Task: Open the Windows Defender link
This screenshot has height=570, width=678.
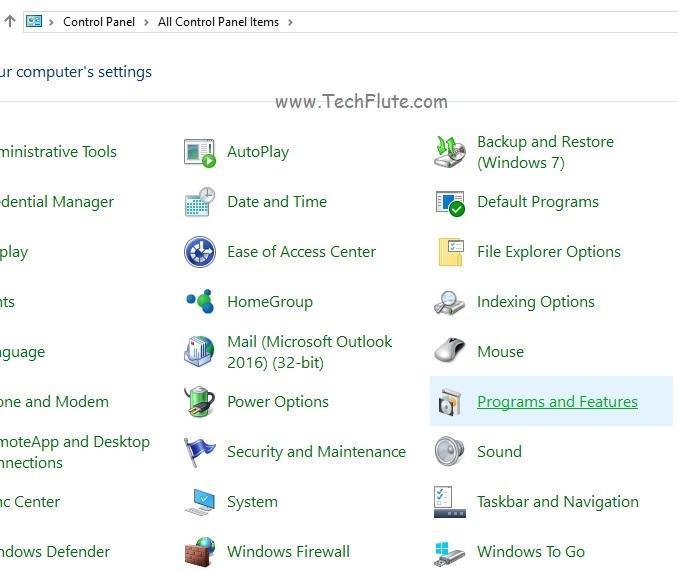Action: coord(55,552)
